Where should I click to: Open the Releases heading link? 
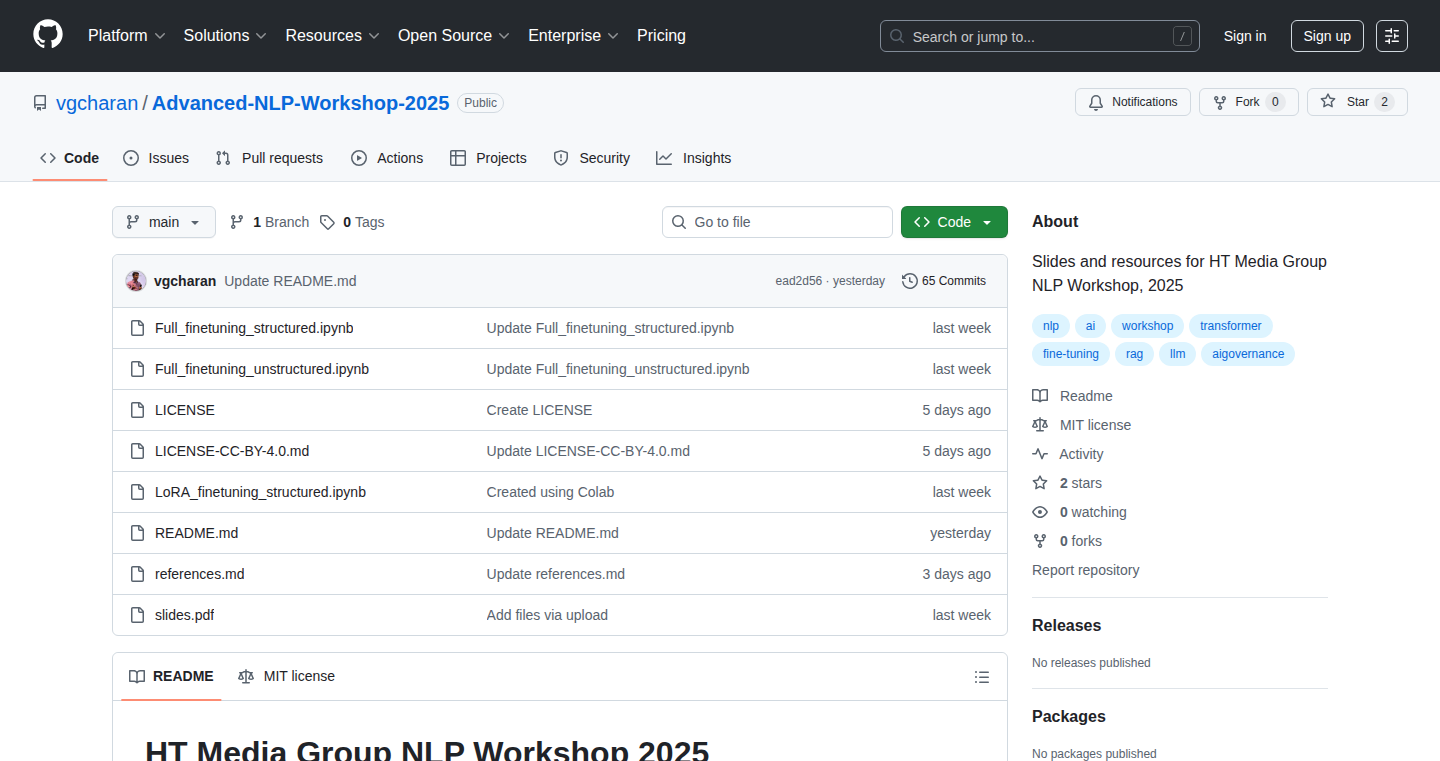click(x=1066, y=625)
